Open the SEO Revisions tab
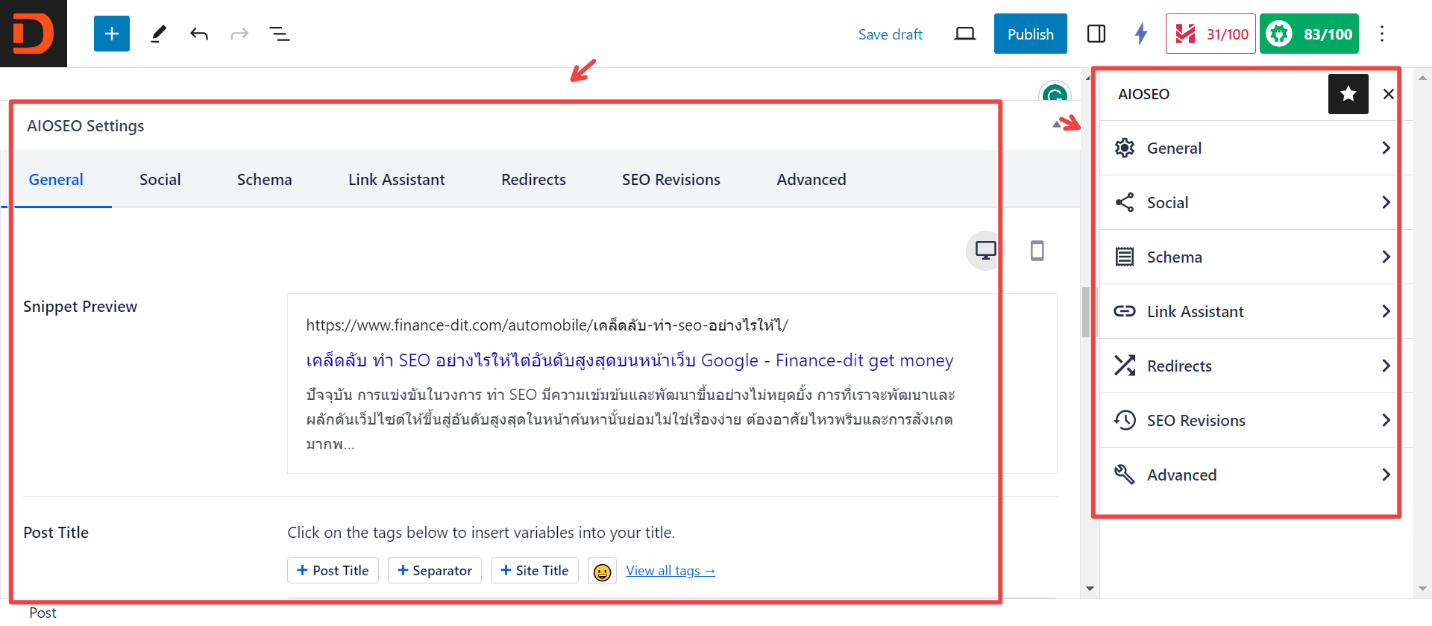The height and width of the screenshot is (626, 1432). (671, 180)
